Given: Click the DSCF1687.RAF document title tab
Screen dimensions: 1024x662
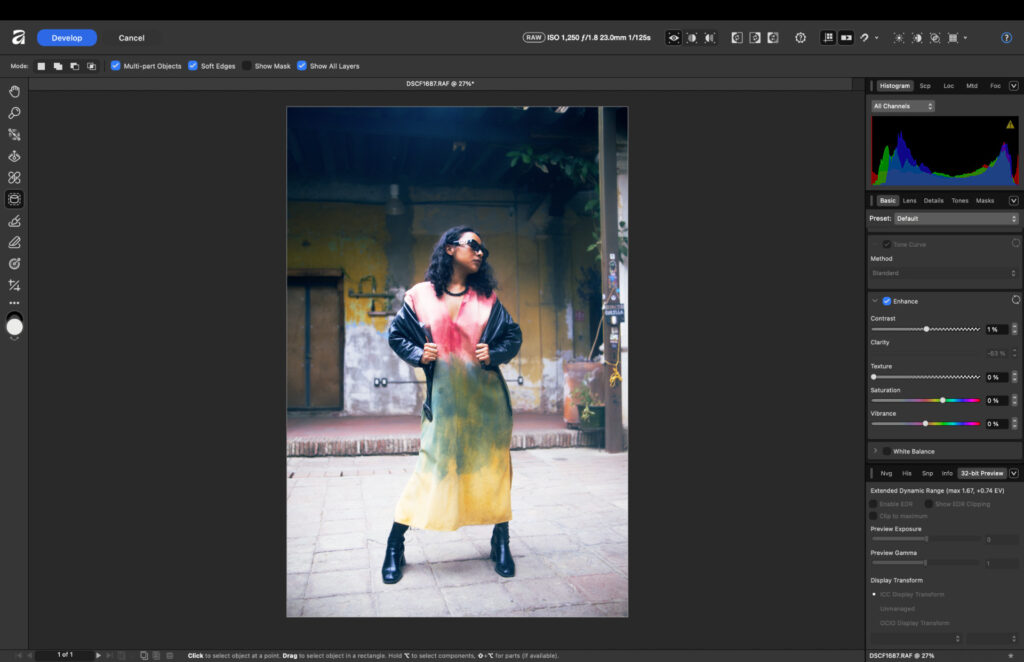Looking at the screenshot, I should pos(440,84).
